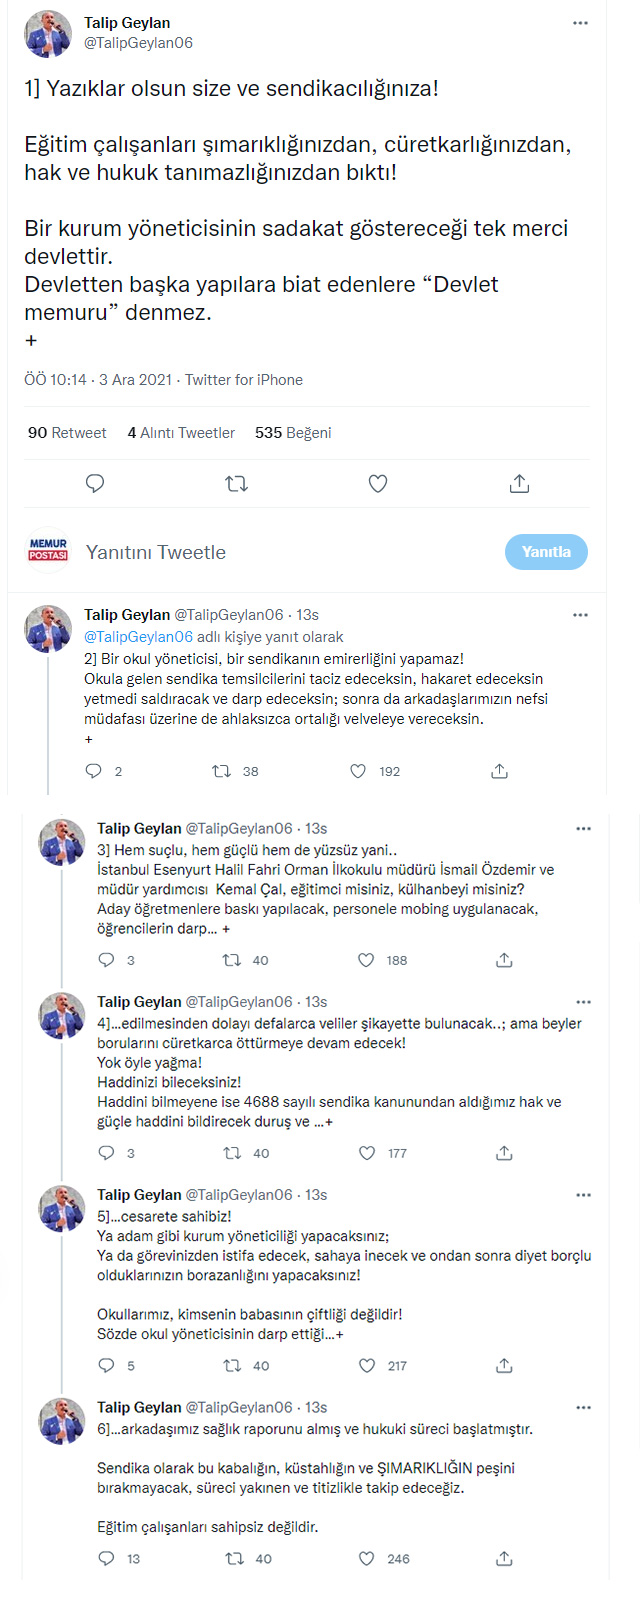Open the @TalipGeylan06 mention link in reply

(x=138, y=637)
